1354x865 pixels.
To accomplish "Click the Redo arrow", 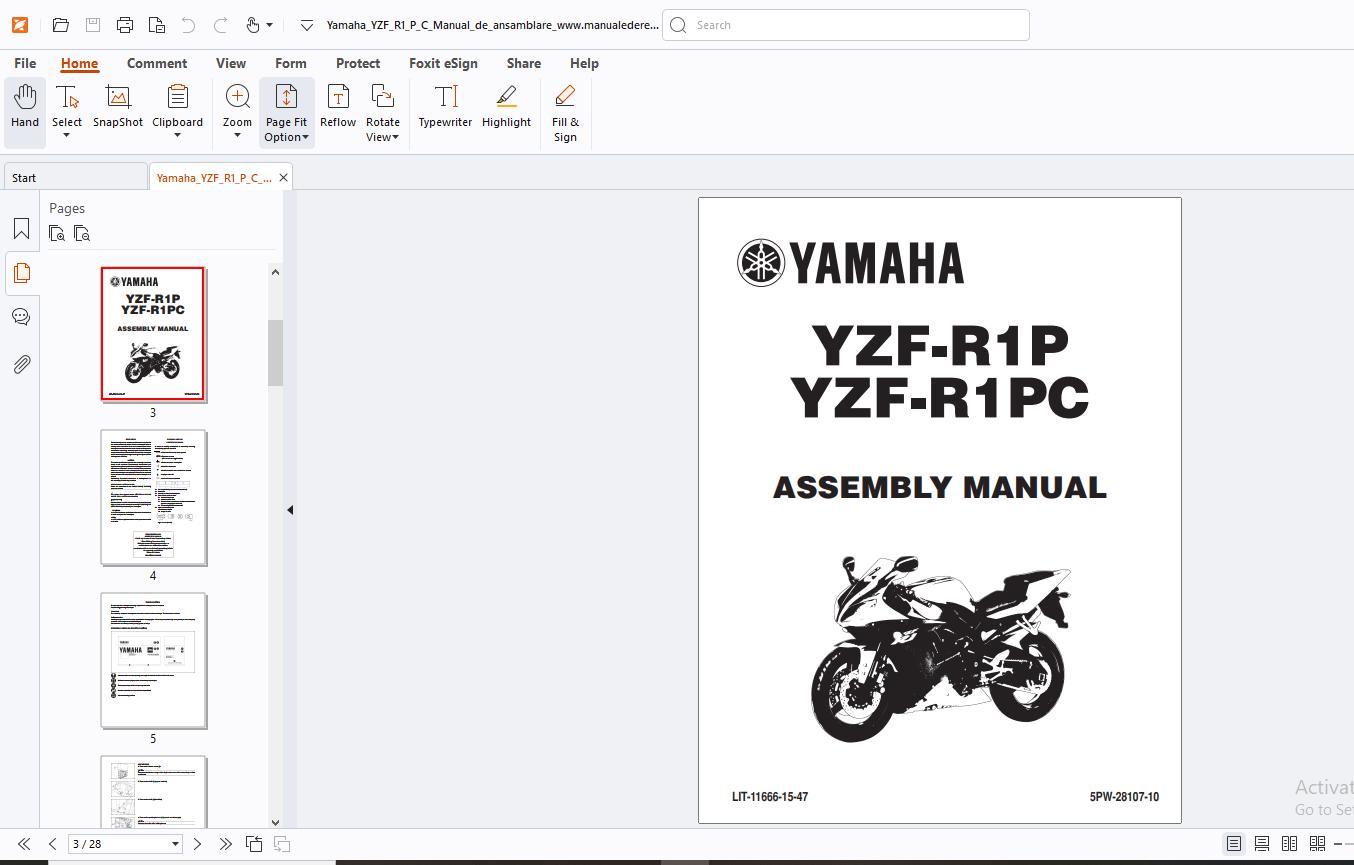I will pos(221,25).
